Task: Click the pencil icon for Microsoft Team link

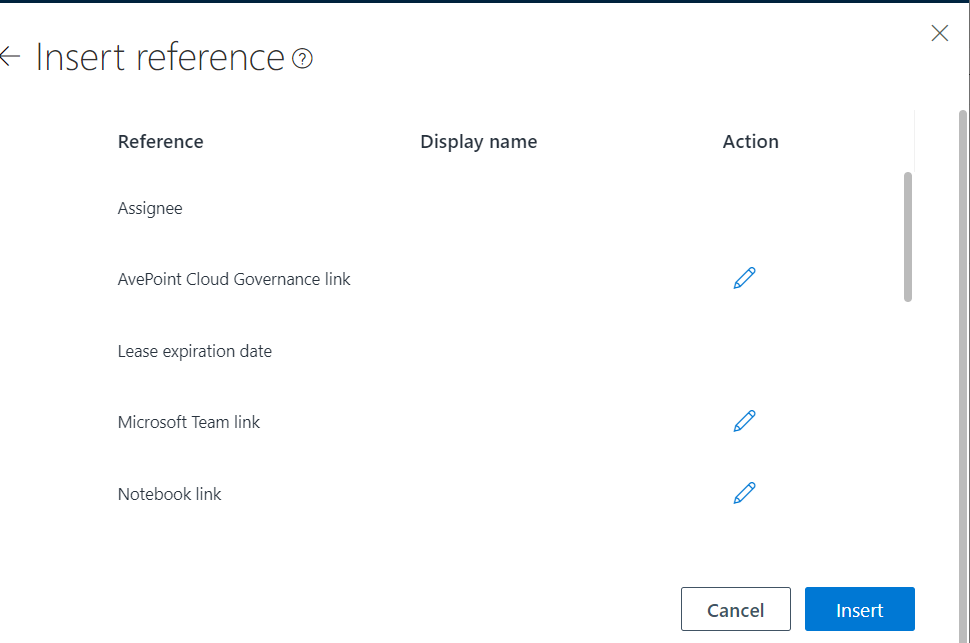Action: tap(744, 420)
